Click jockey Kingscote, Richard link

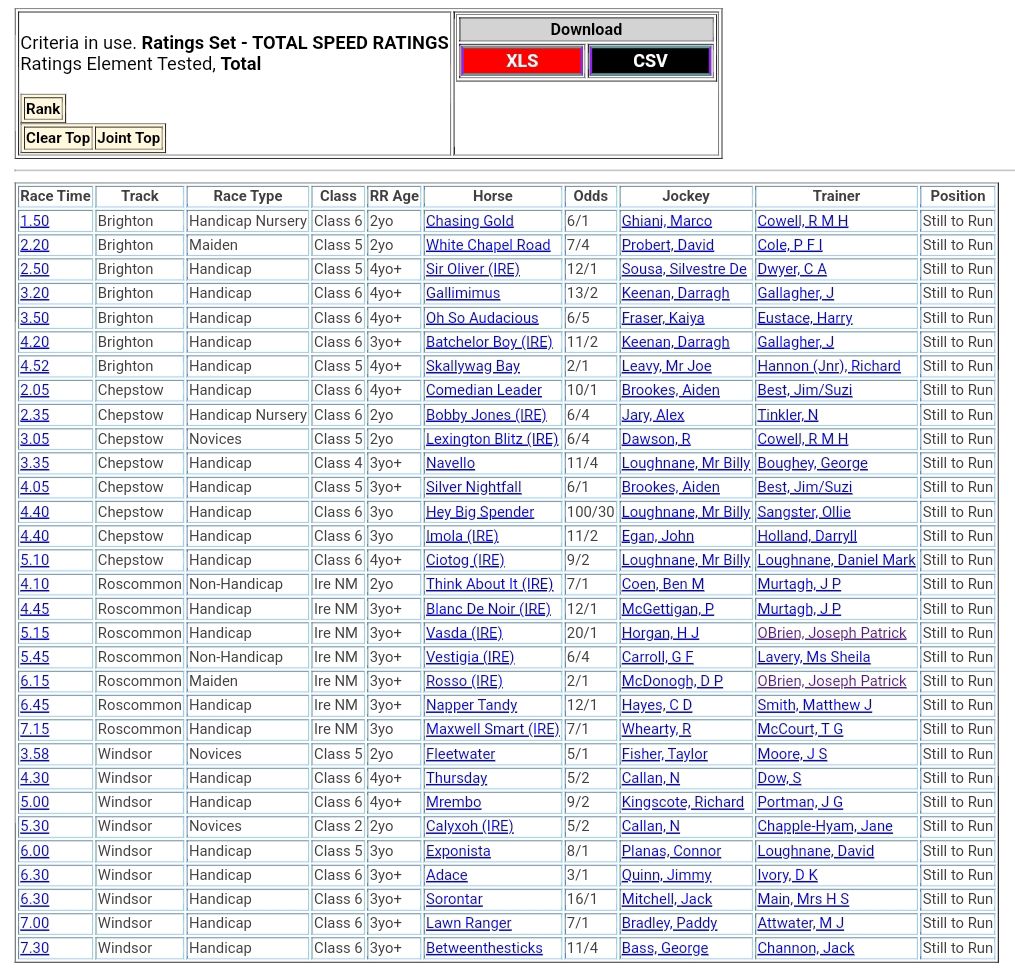[x=682, y=802]
